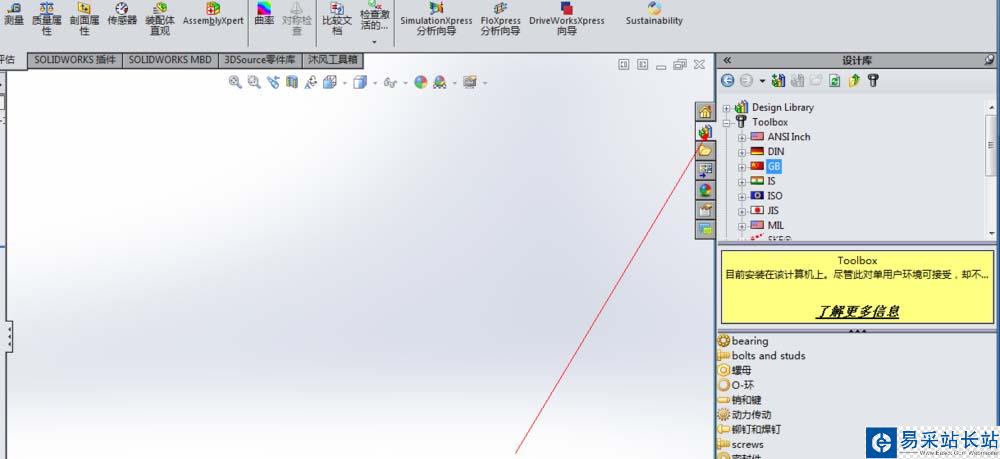
Task: Select the JIS standard item
Action: coord(773,210)
